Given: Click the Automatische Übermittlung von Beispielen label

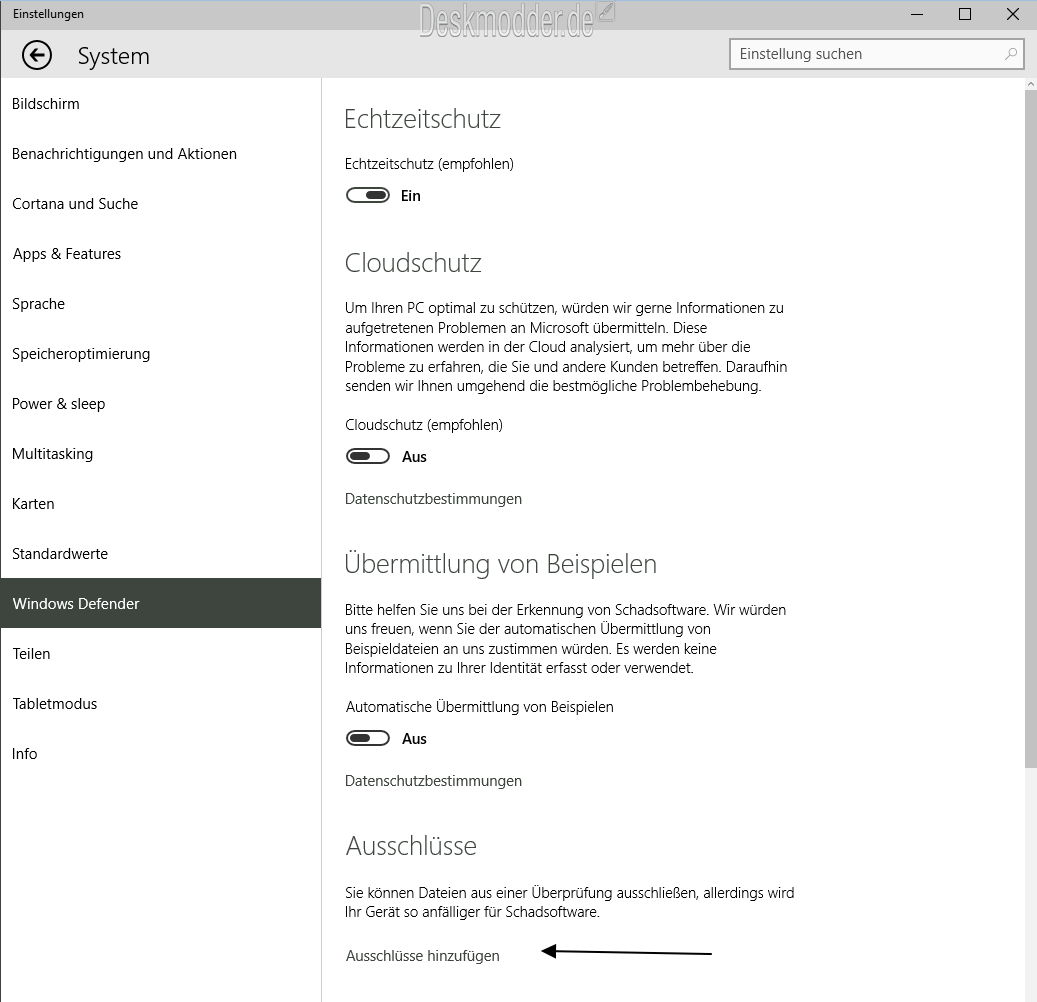Looking at the screenshot, I should point(479,707).
